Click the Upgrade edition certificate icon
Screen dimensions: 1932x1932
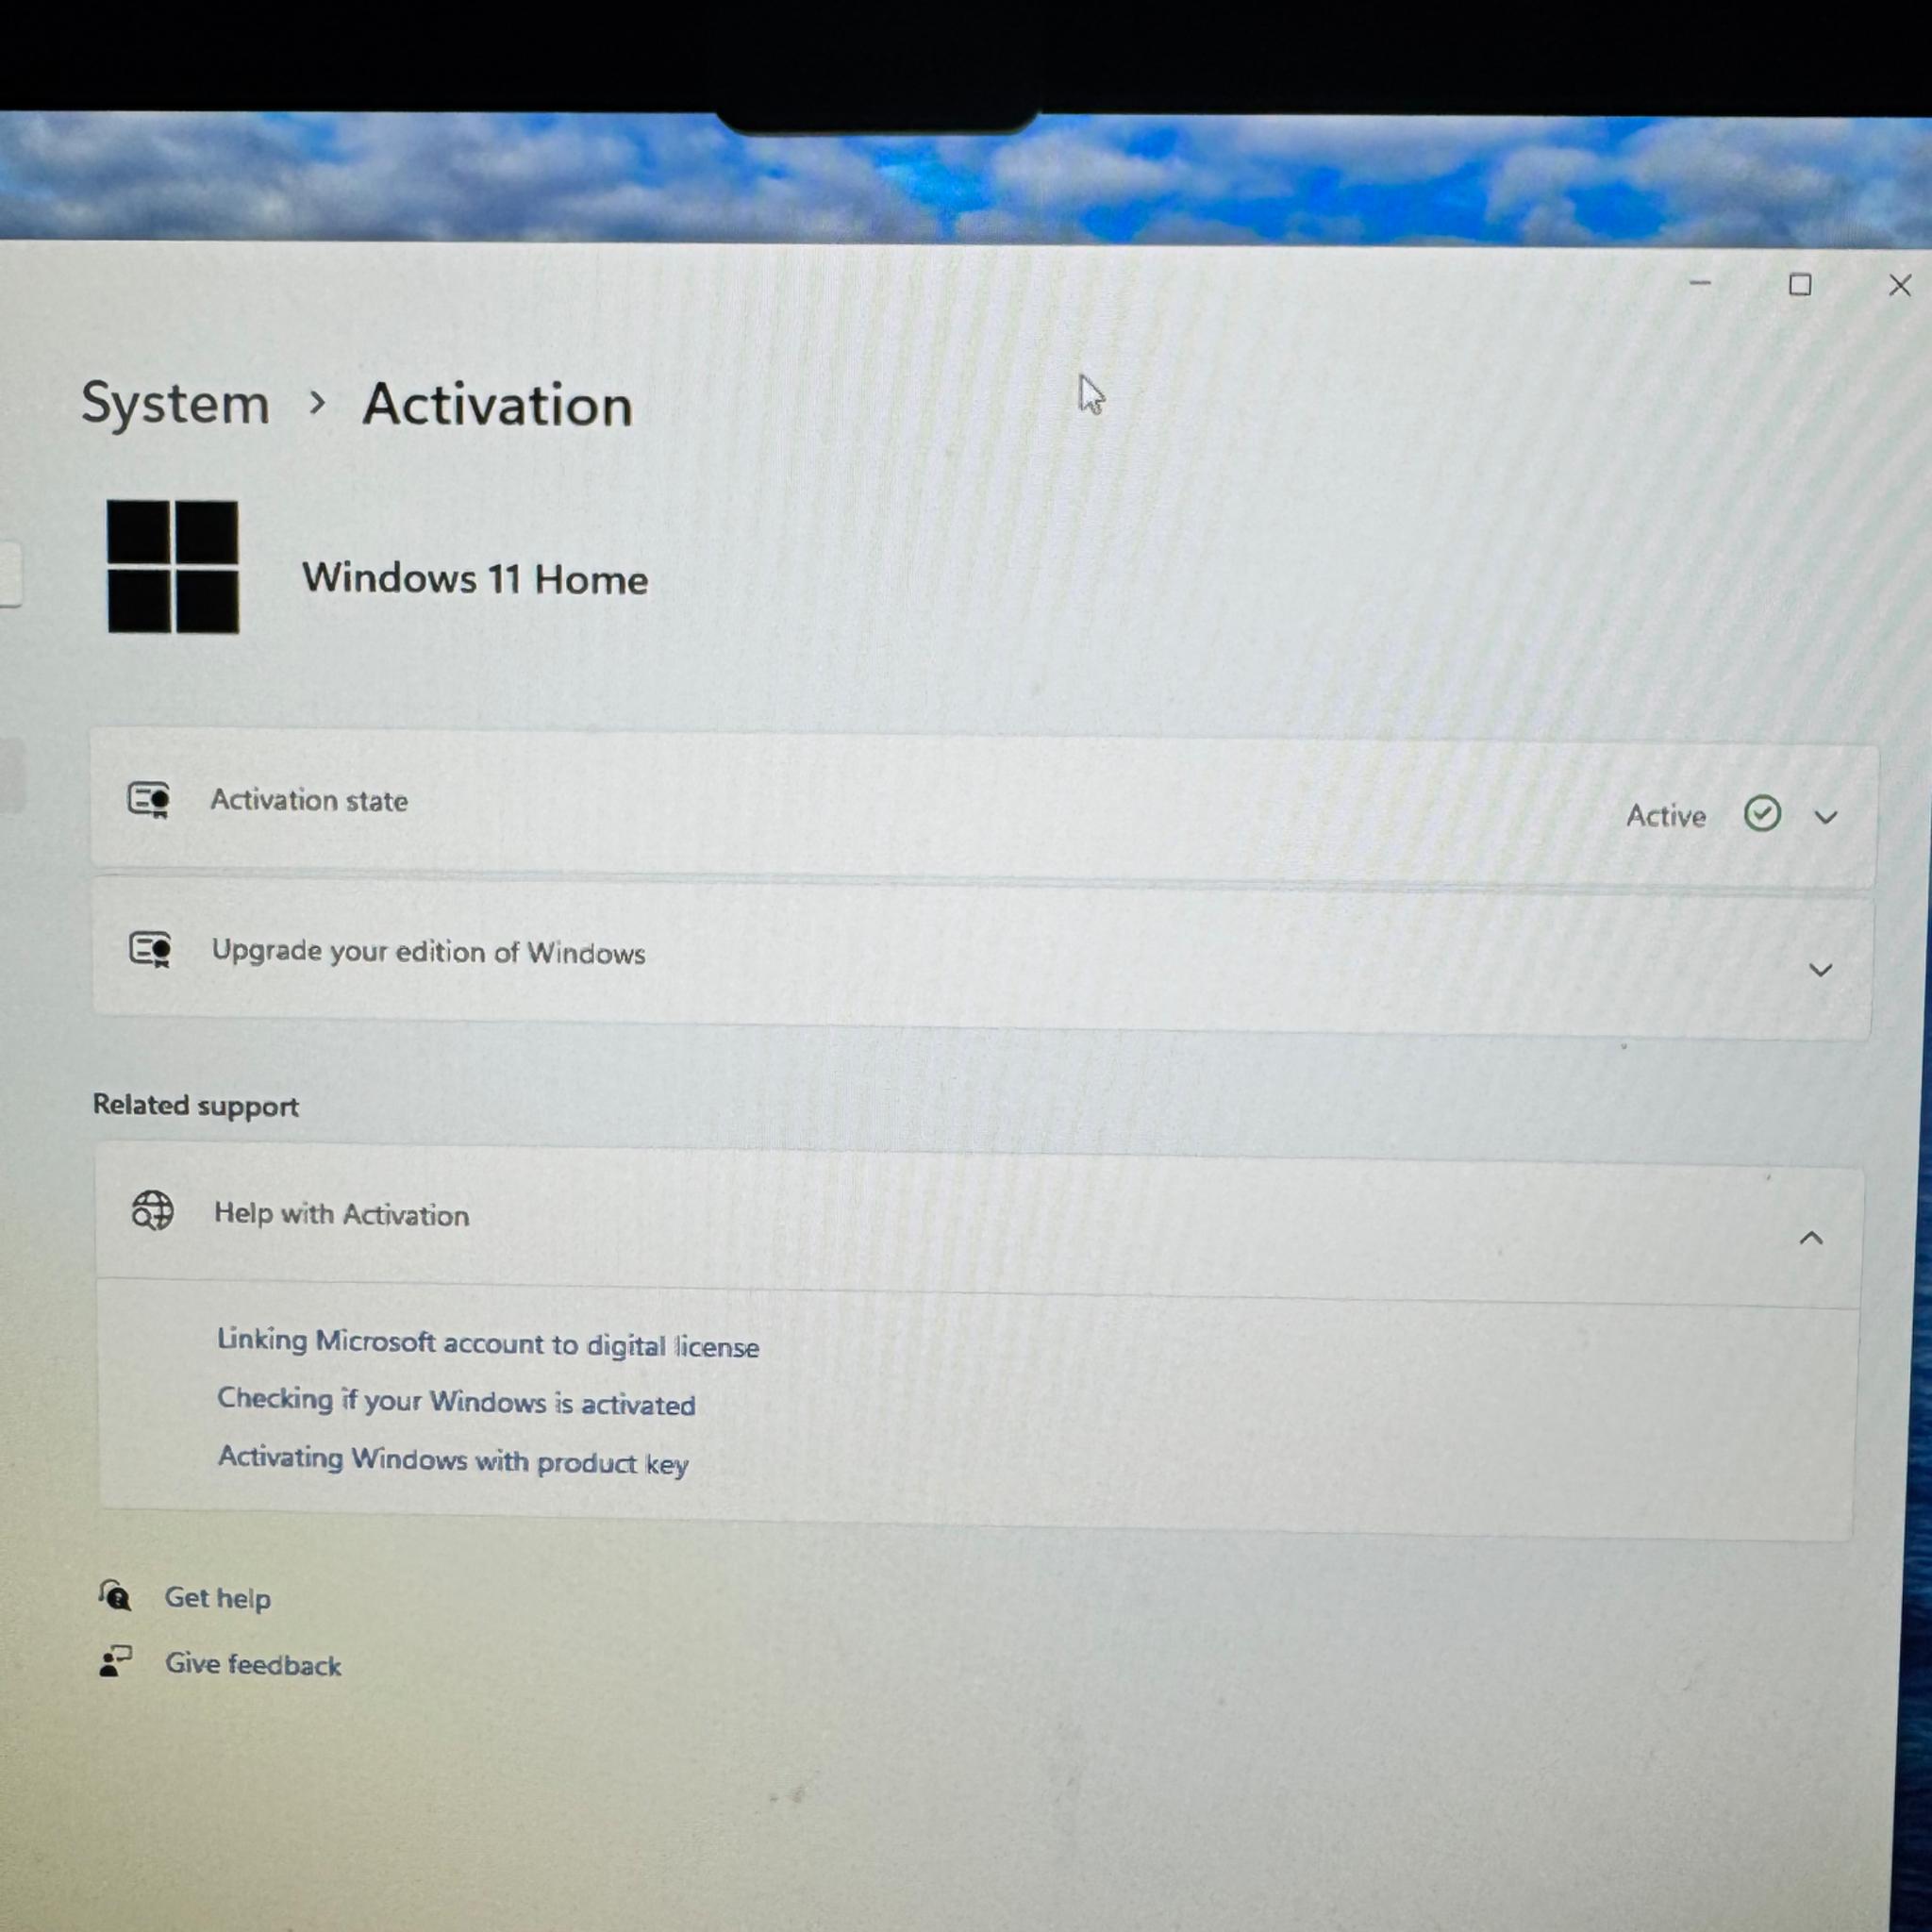(151, 949)
